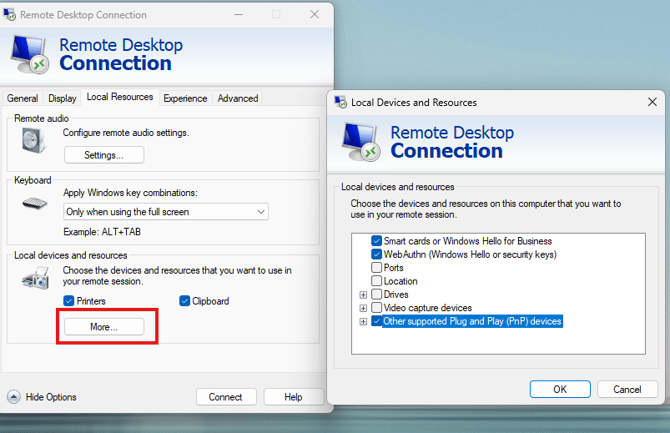Click Local Devices and Resources title bar icon

(x=341, y=102)
